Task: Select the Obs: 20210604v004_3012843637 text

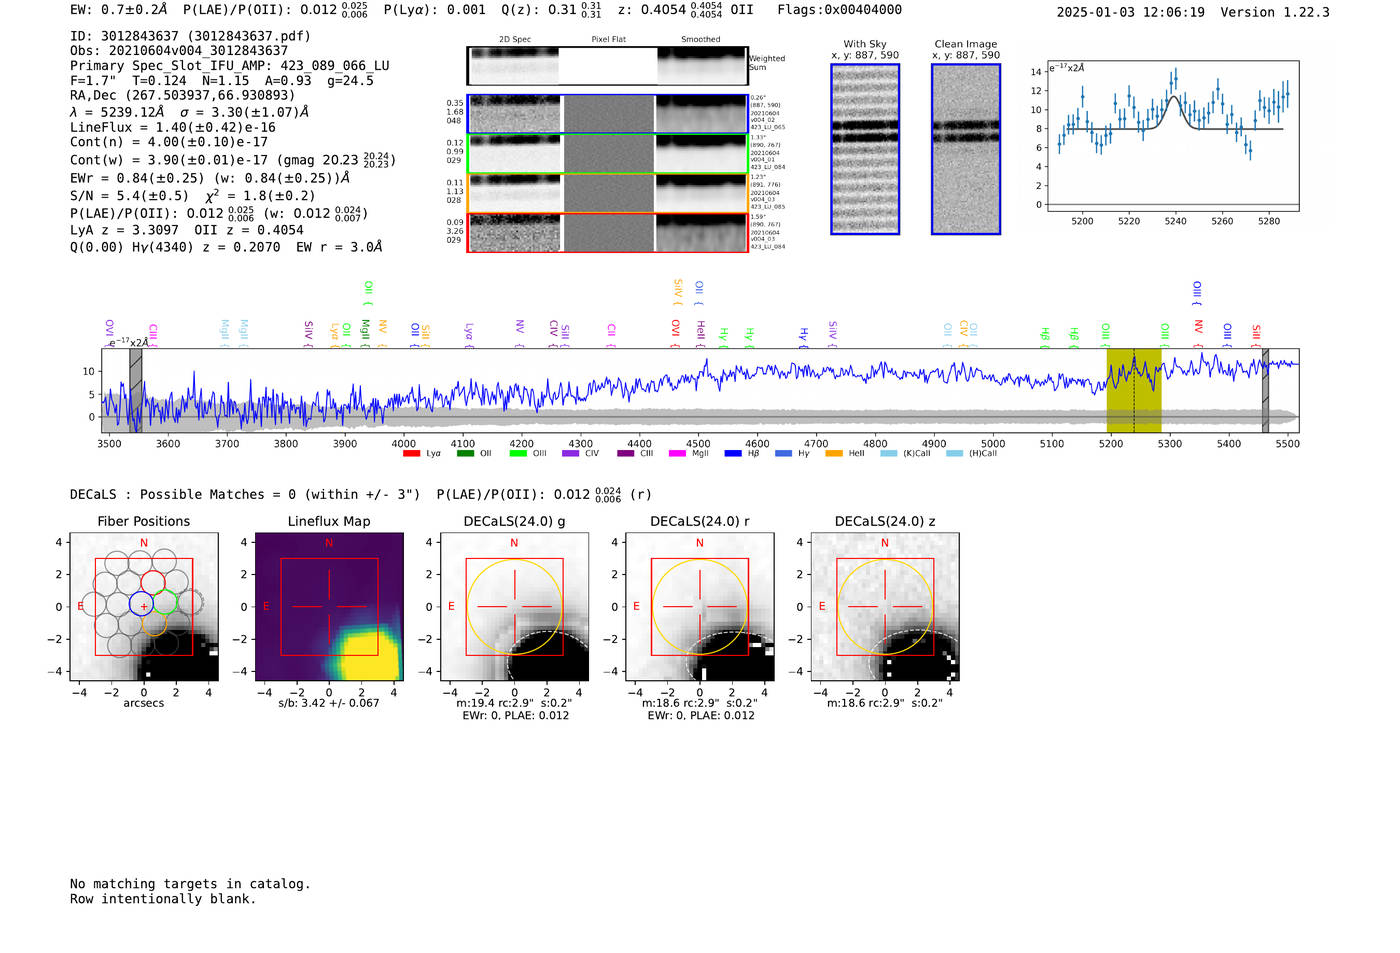Action: (179, 51)
